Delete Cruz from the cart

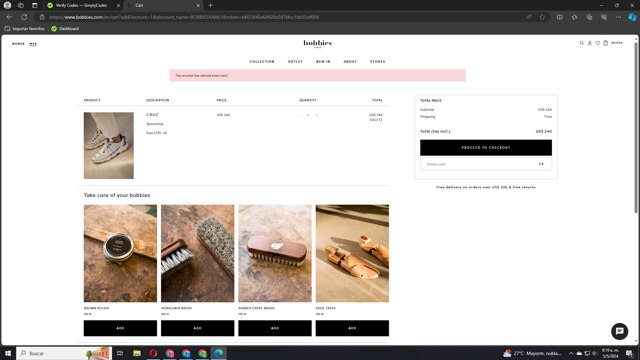[x=376, y=120]
